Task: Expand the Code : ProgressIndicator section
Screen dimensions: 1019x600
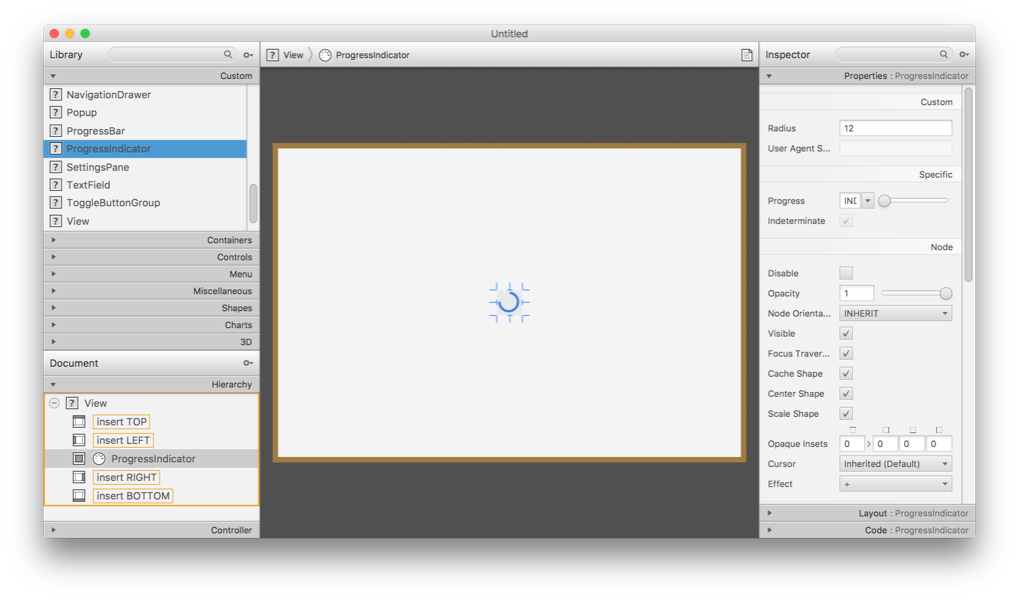Action: (867, 530)
